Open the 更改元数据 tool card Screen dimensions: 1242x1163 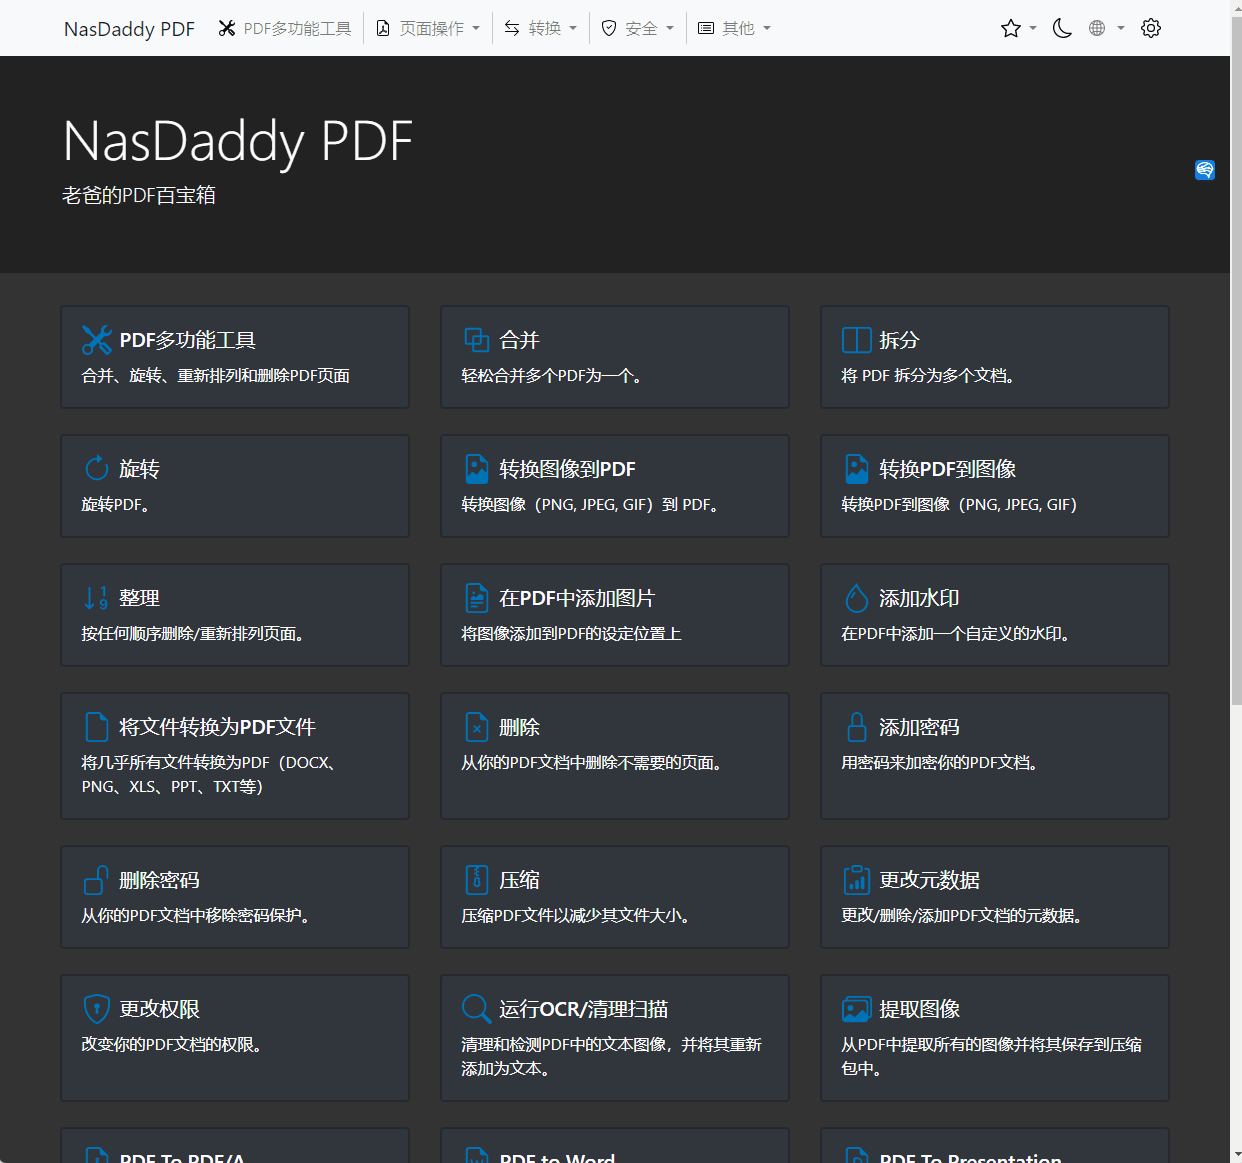point(994,897)
